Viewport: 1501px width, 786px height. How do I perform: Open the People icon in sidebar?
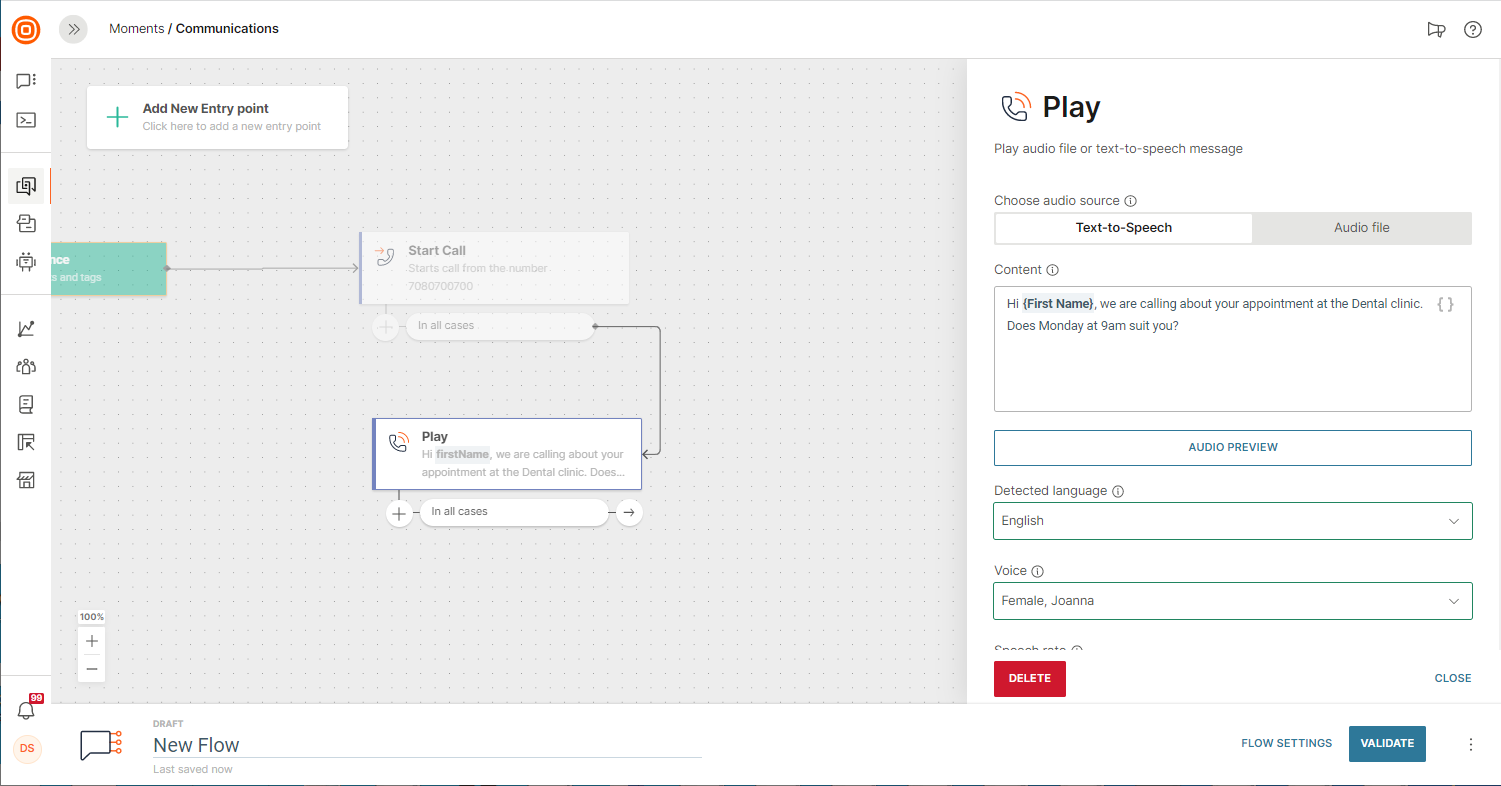pos(26,367)
